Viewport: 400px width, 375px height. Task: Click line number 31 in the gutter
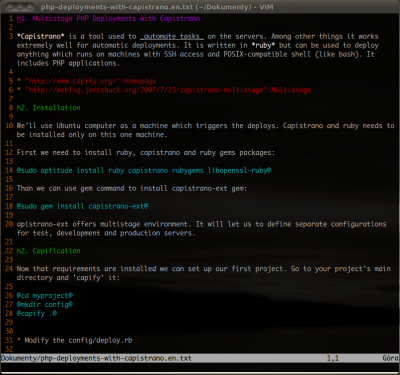(9, 340)
